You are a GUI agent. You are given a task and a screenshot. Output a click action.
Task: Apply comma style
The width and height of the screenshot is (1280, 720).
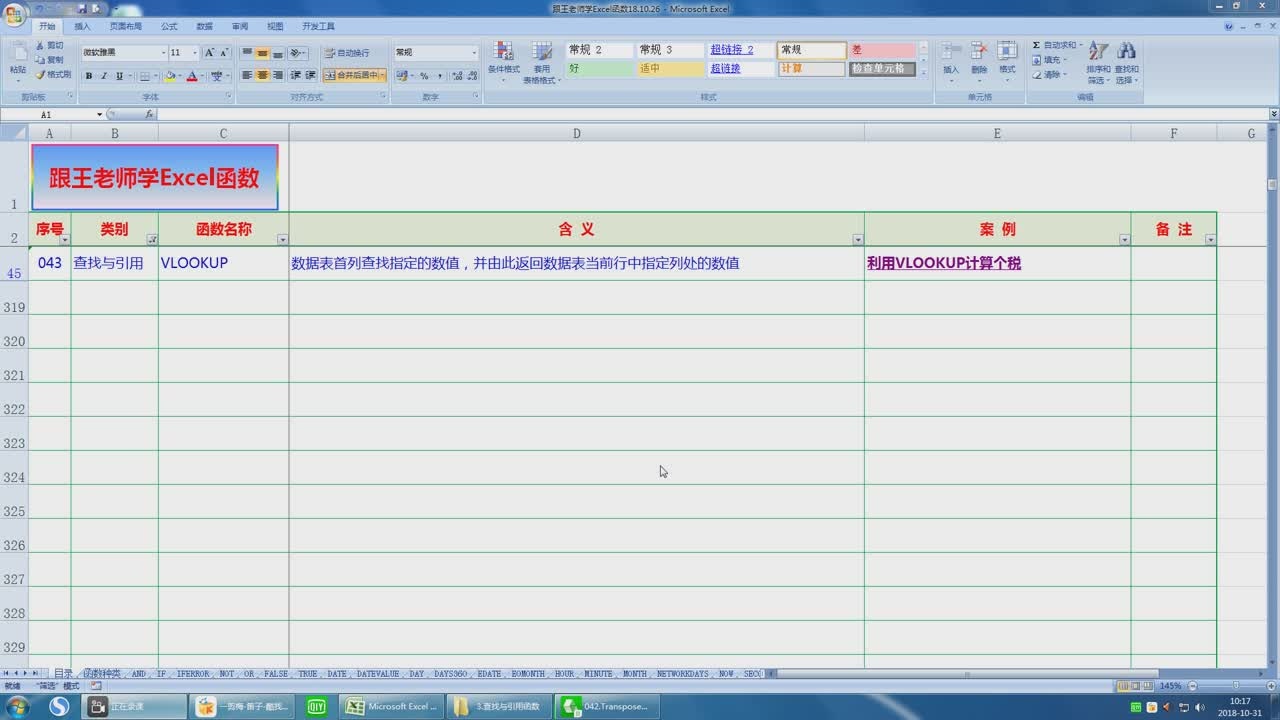[x=439, y=76]
